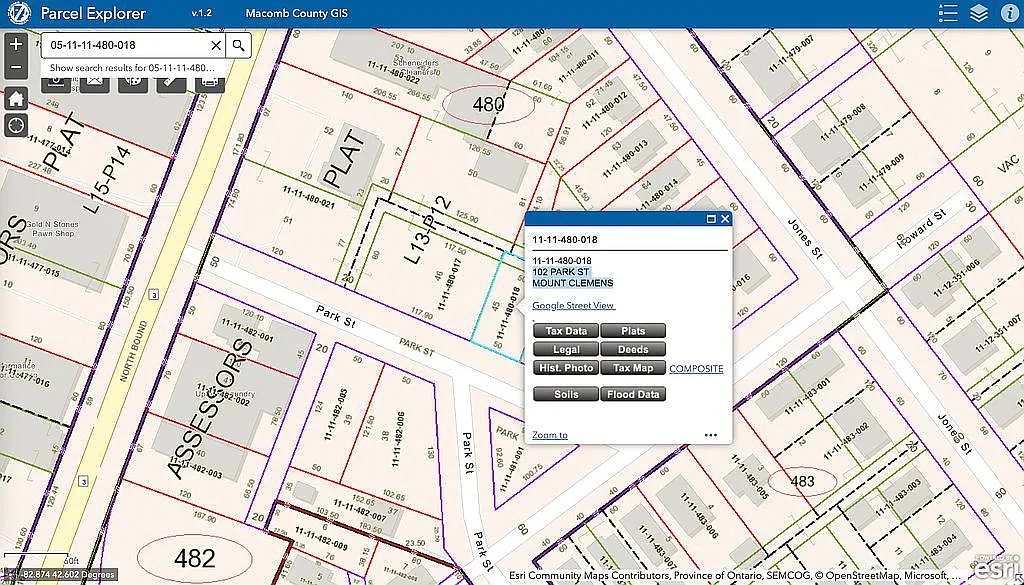This screenshot has height=585, width=1024.
Task: Maximize the parcel info popup
Action: 711,219
